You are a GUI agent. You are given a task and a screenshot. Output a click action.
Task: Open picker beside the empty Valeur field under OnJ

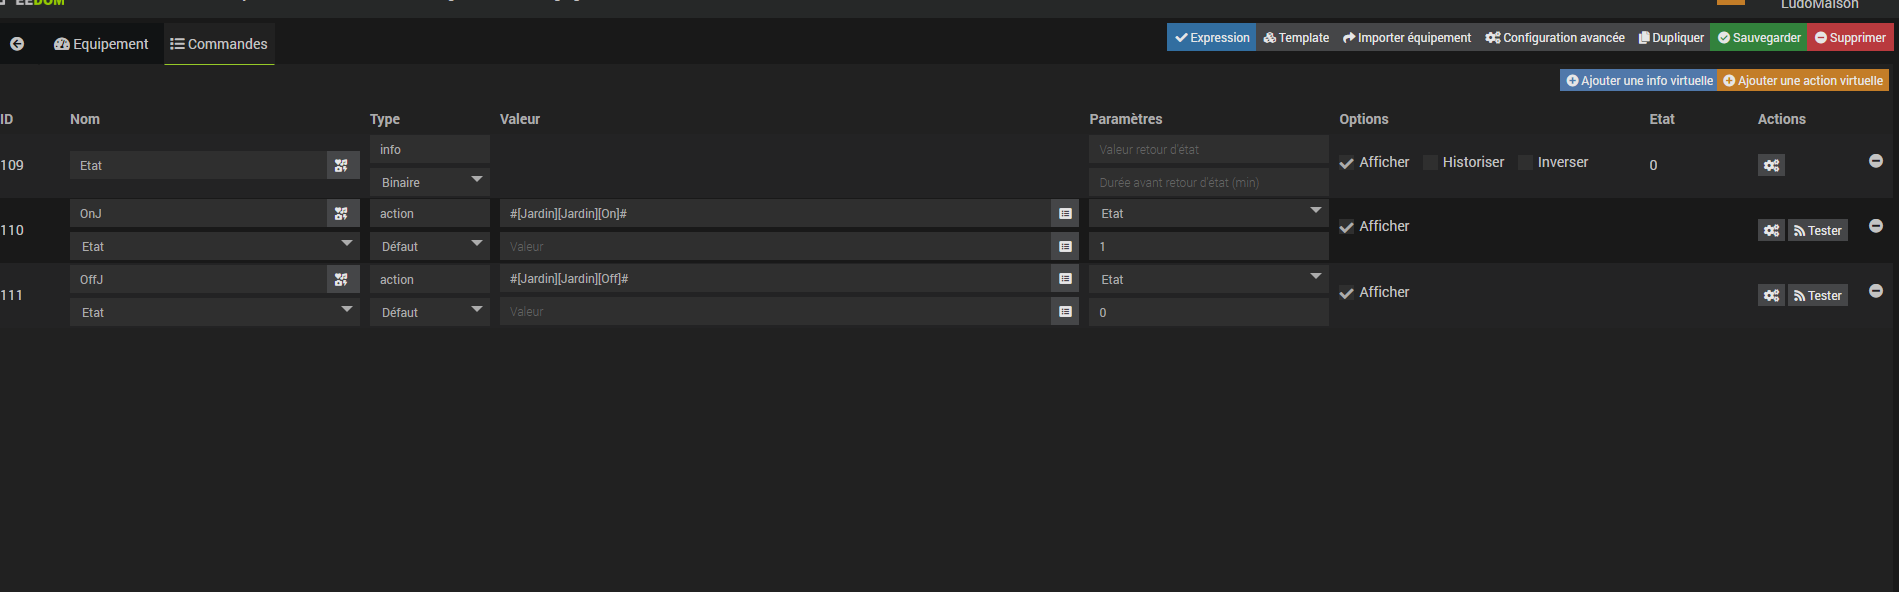(x=1065, y=246)
